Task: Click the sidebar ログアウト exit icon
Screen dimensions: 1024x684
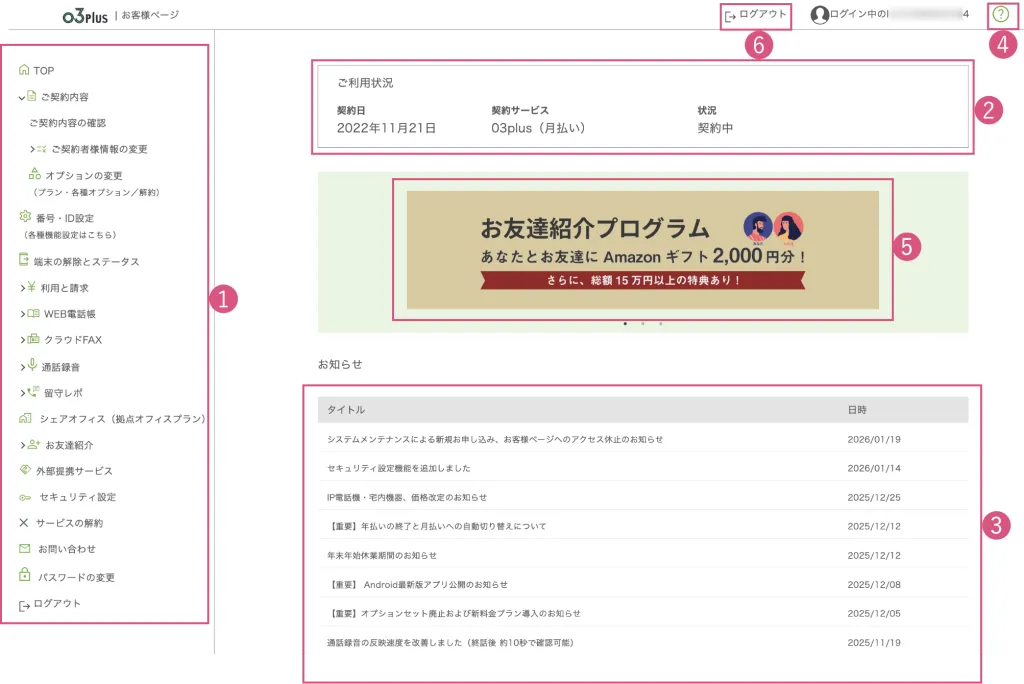Action: (x=24, y=606)
